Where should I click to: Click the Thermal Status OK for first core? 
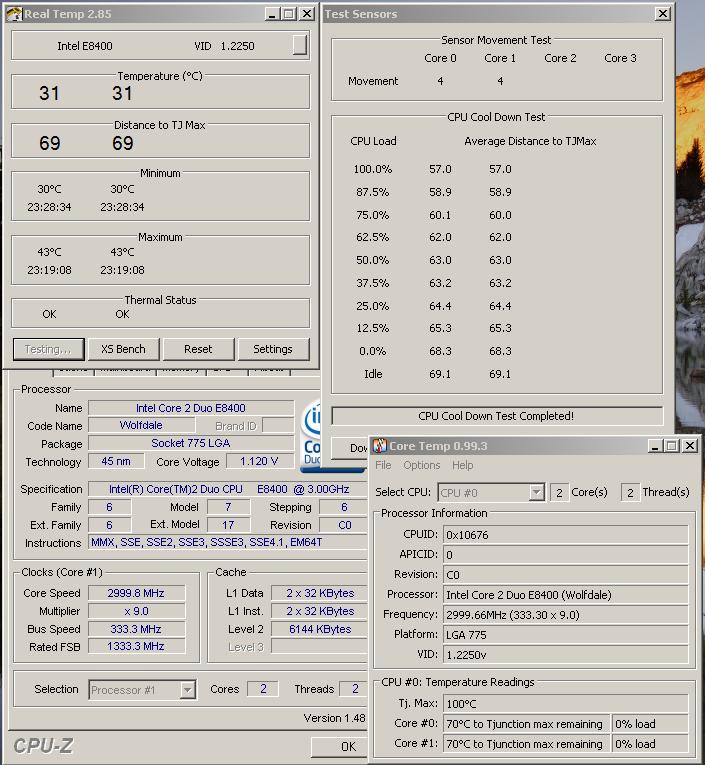(x=49, y=314)
